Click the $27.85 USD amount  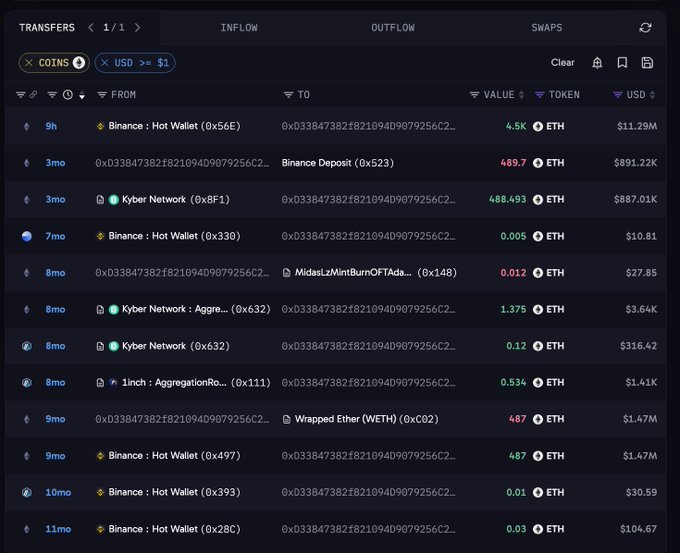pyautogui.click(x=641, y=272)
